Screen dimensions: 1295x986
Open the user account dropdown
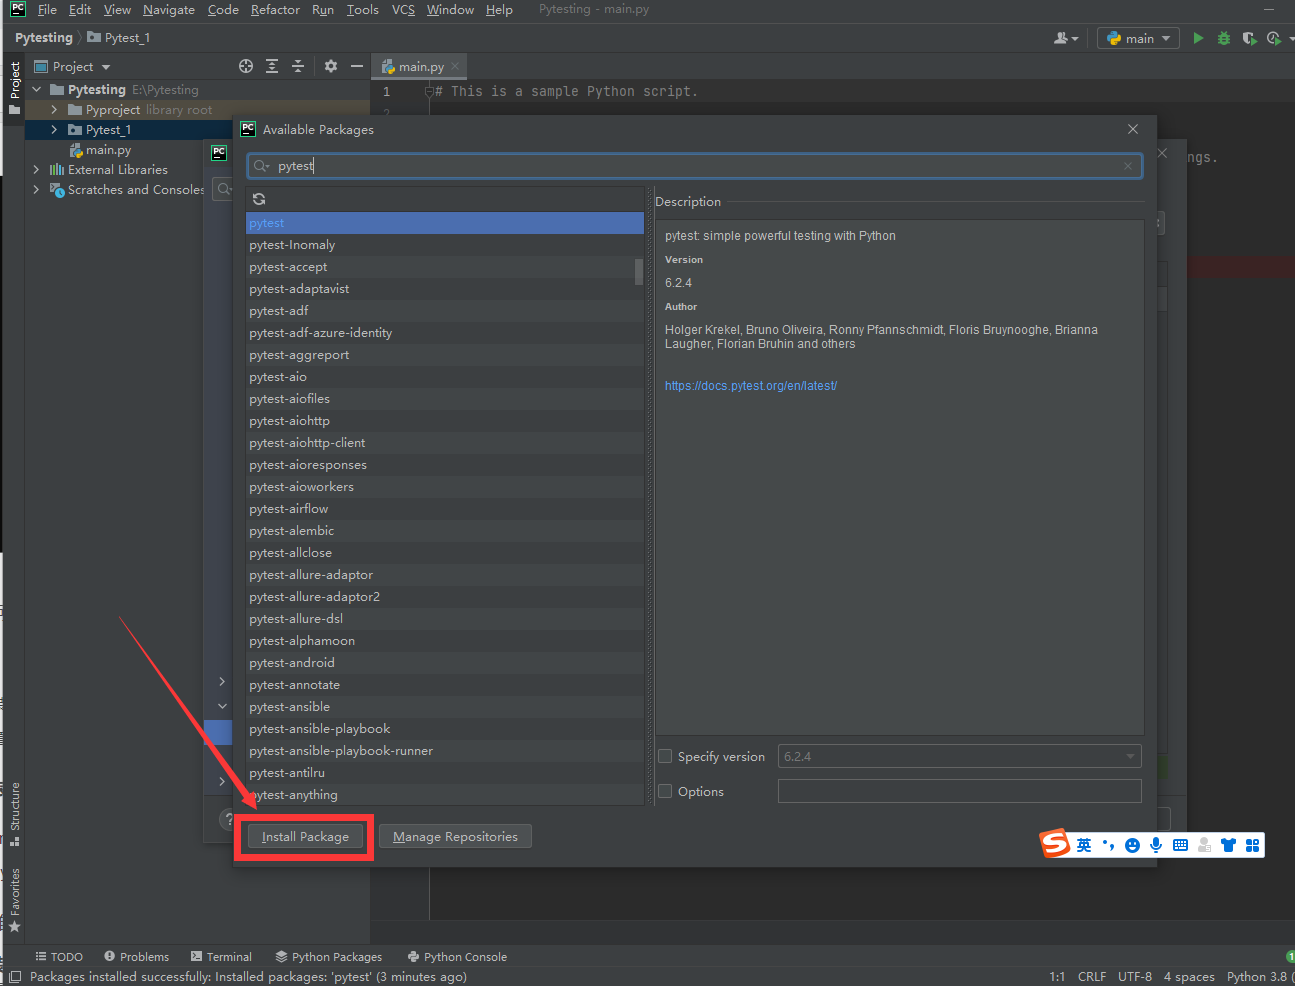tap(1066, 38)
